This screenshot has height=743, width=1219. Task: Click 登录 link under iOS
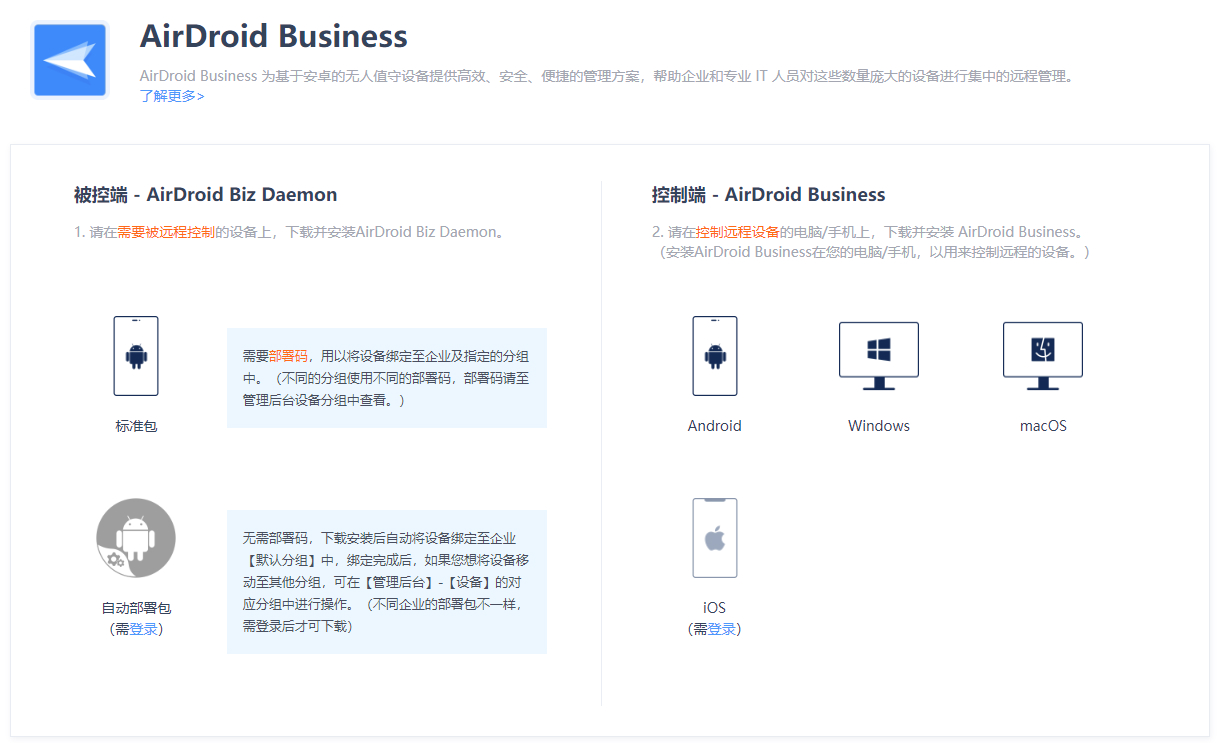click(722, 629)
